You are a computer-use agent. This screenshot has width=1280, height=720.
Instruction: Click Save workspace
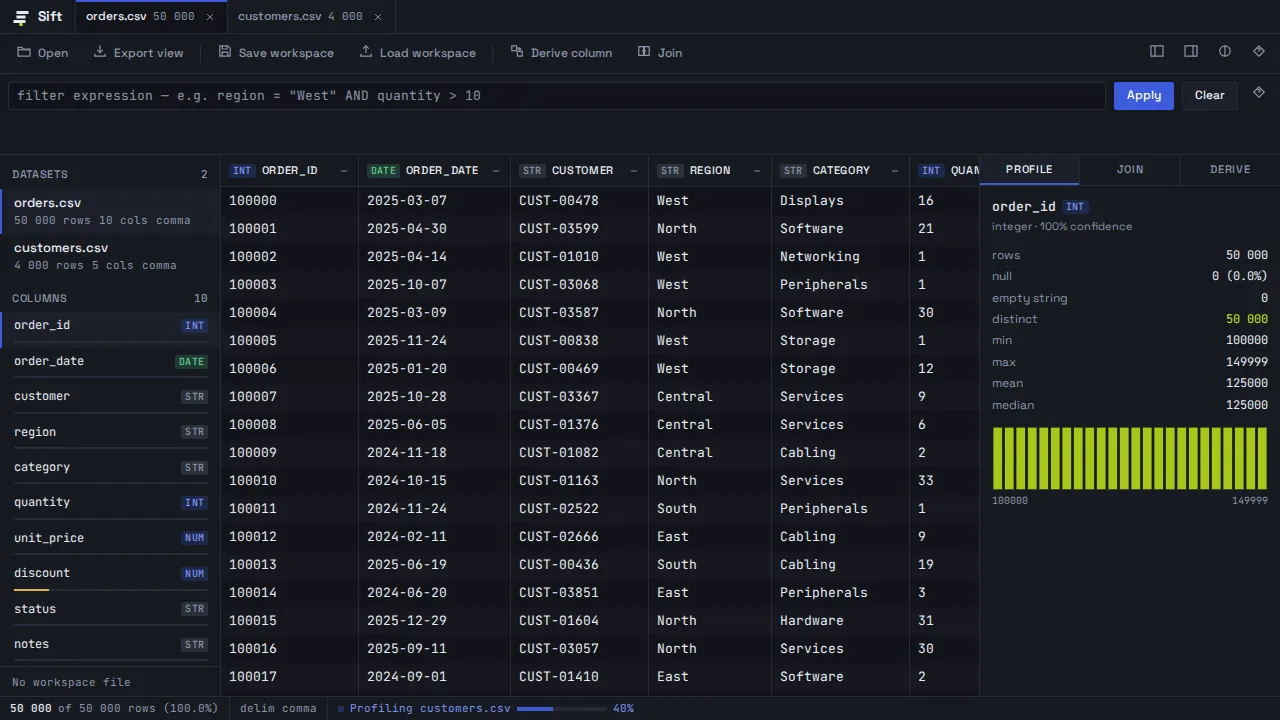point(276,52)
